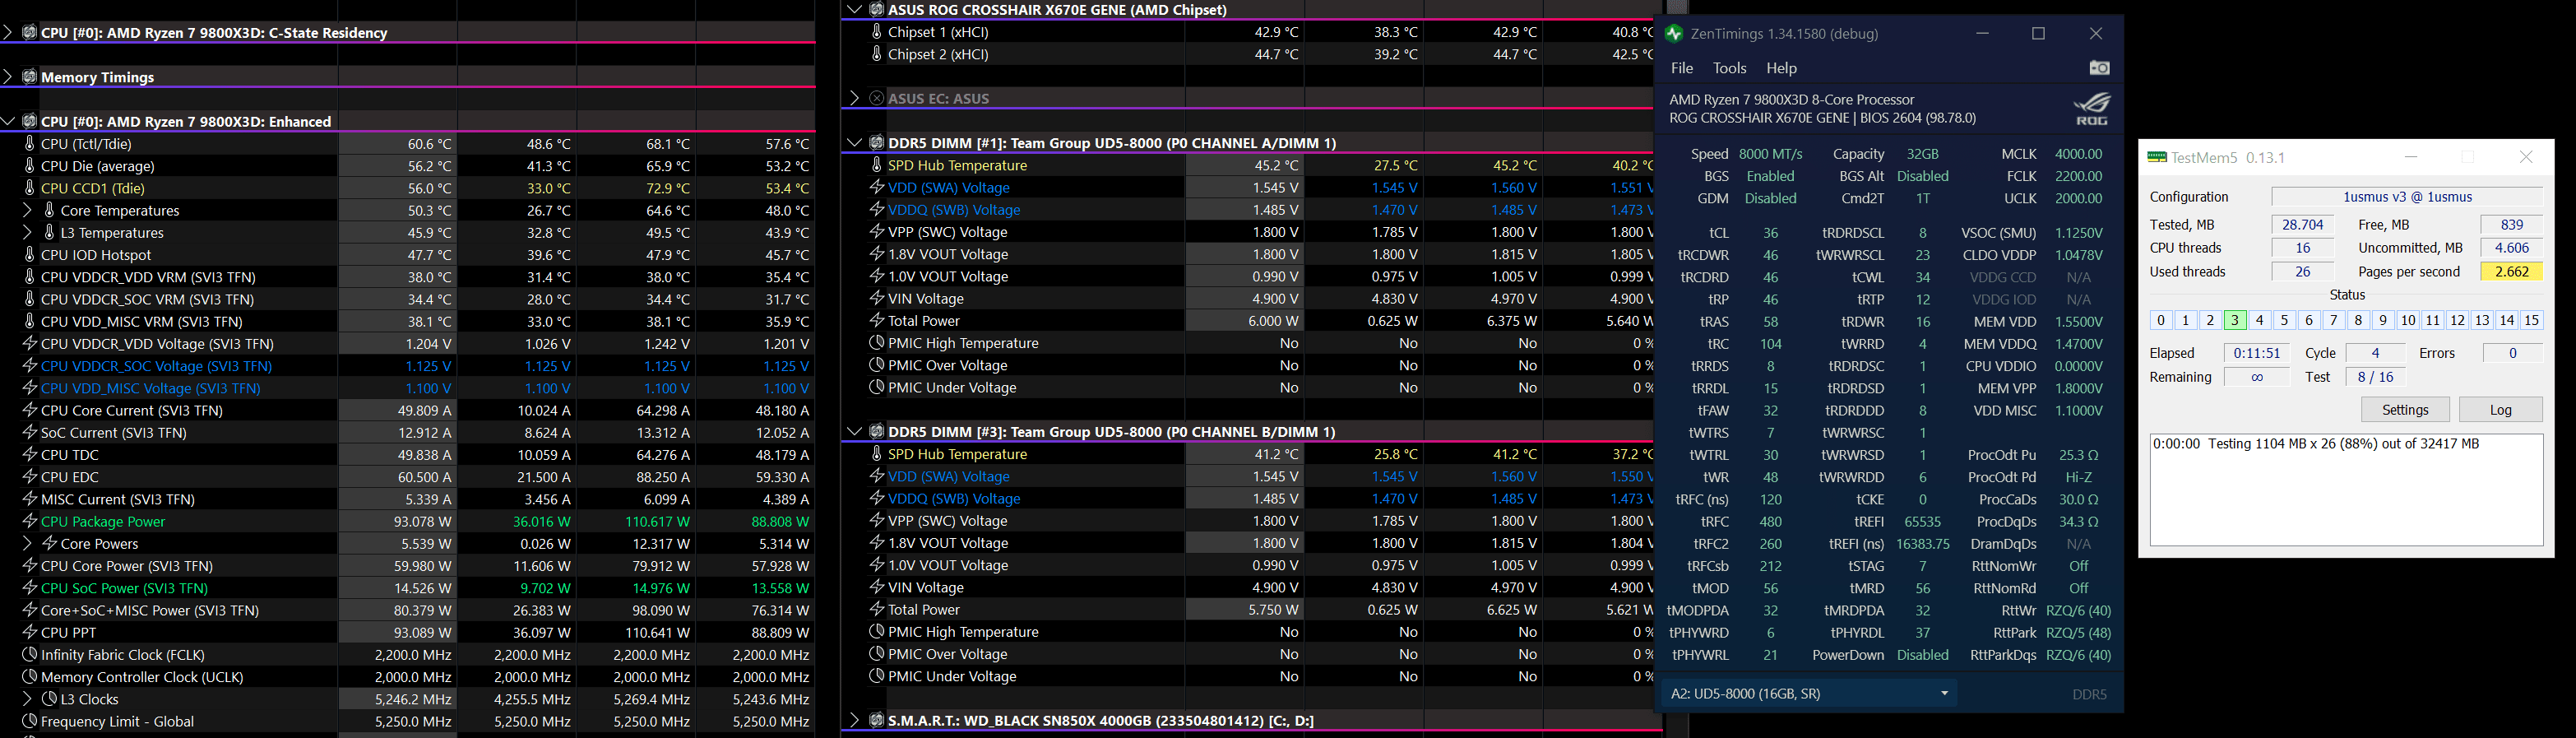Expand S.M.A.R.T. WD_BLACK SN850X section
Viewport: 2576px width, 738px height.
(854, 720)
